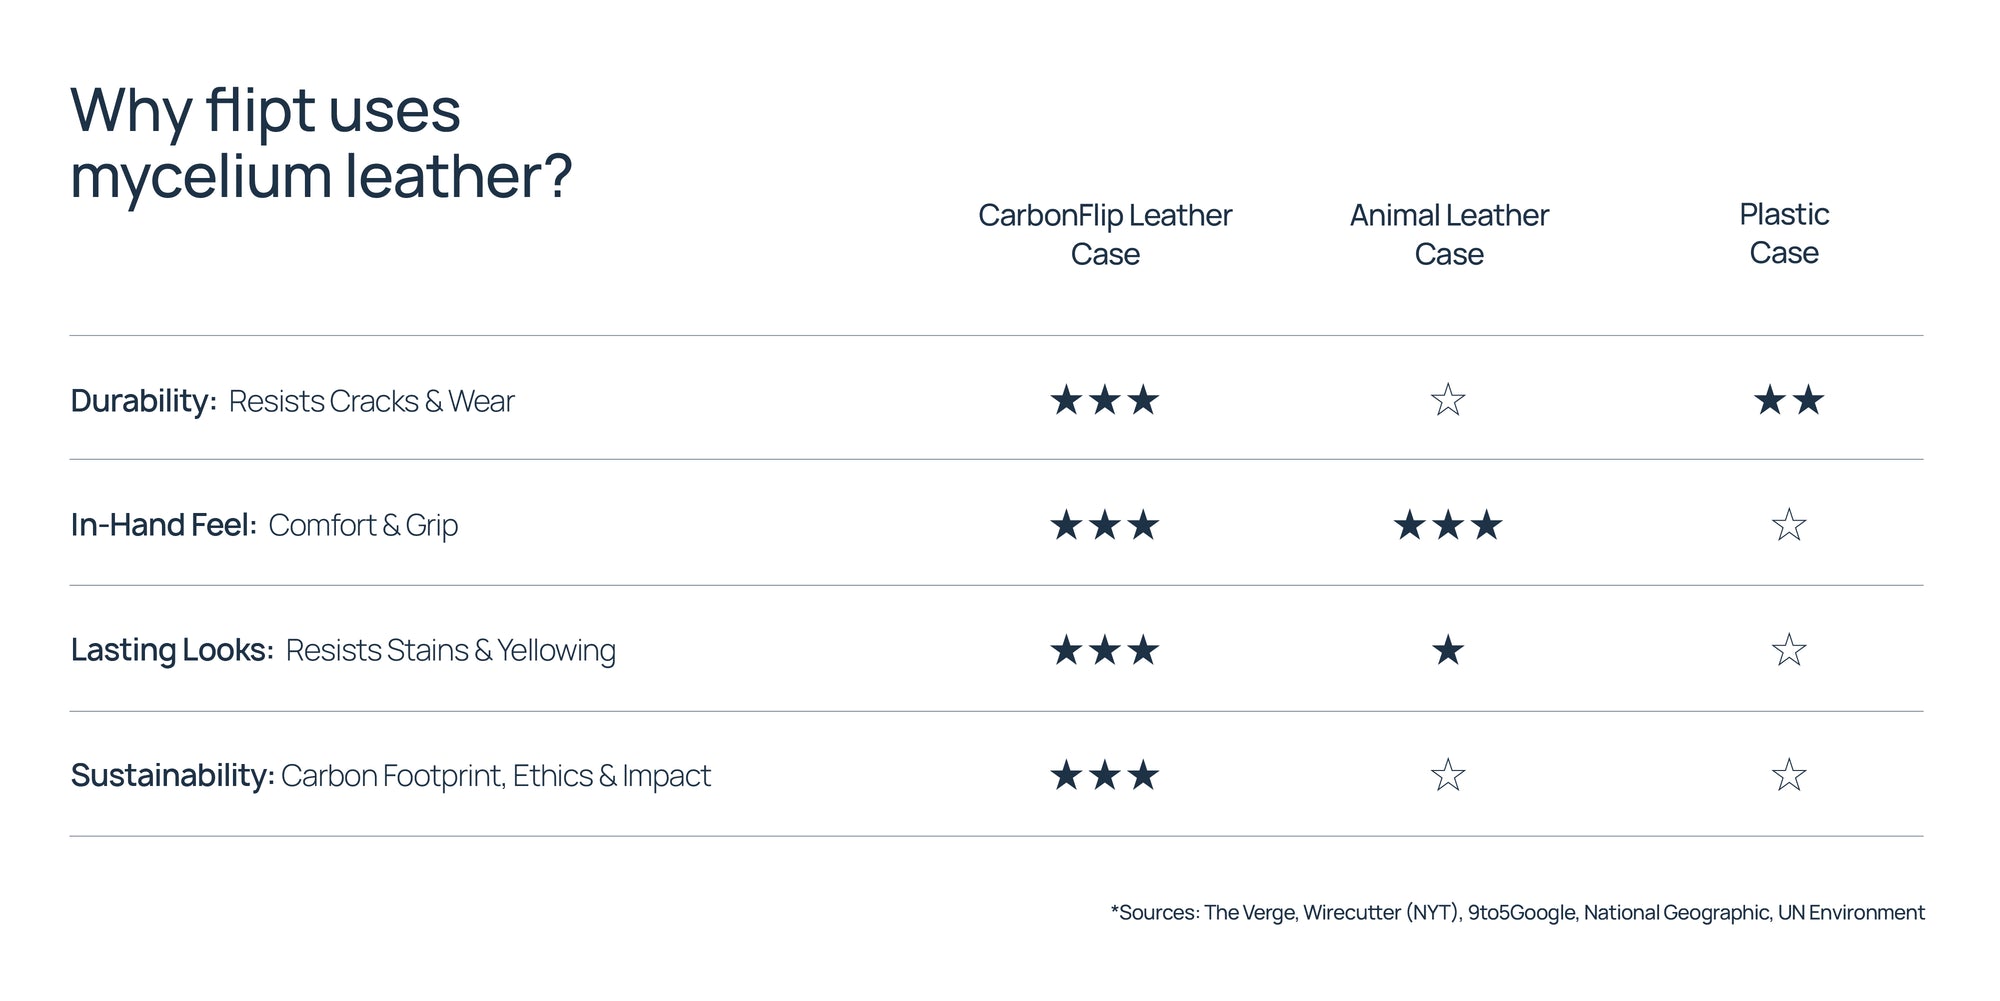Screen dimensions: 2000x1001
Task: Click Animal Leather Durability outlined star
Action: [1448, 401]
